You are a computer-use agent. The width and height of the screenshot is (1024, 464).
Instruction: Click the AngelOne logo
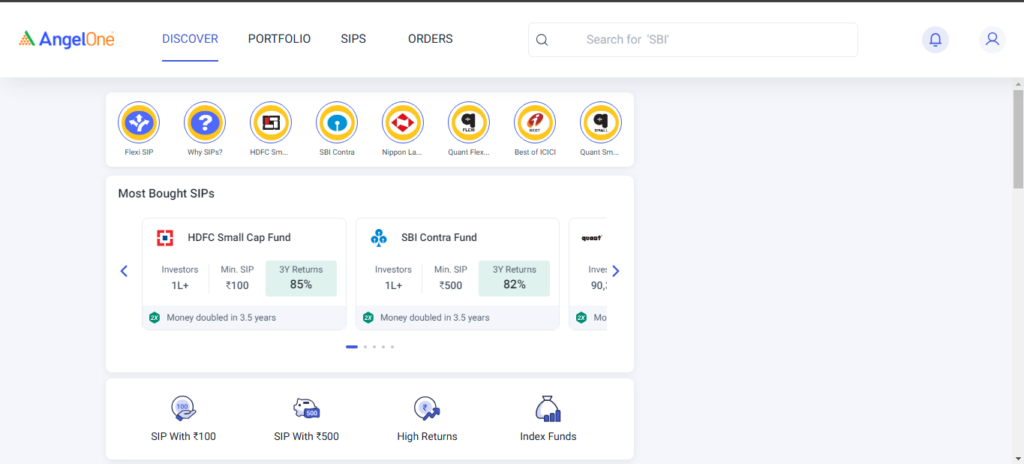67,39
